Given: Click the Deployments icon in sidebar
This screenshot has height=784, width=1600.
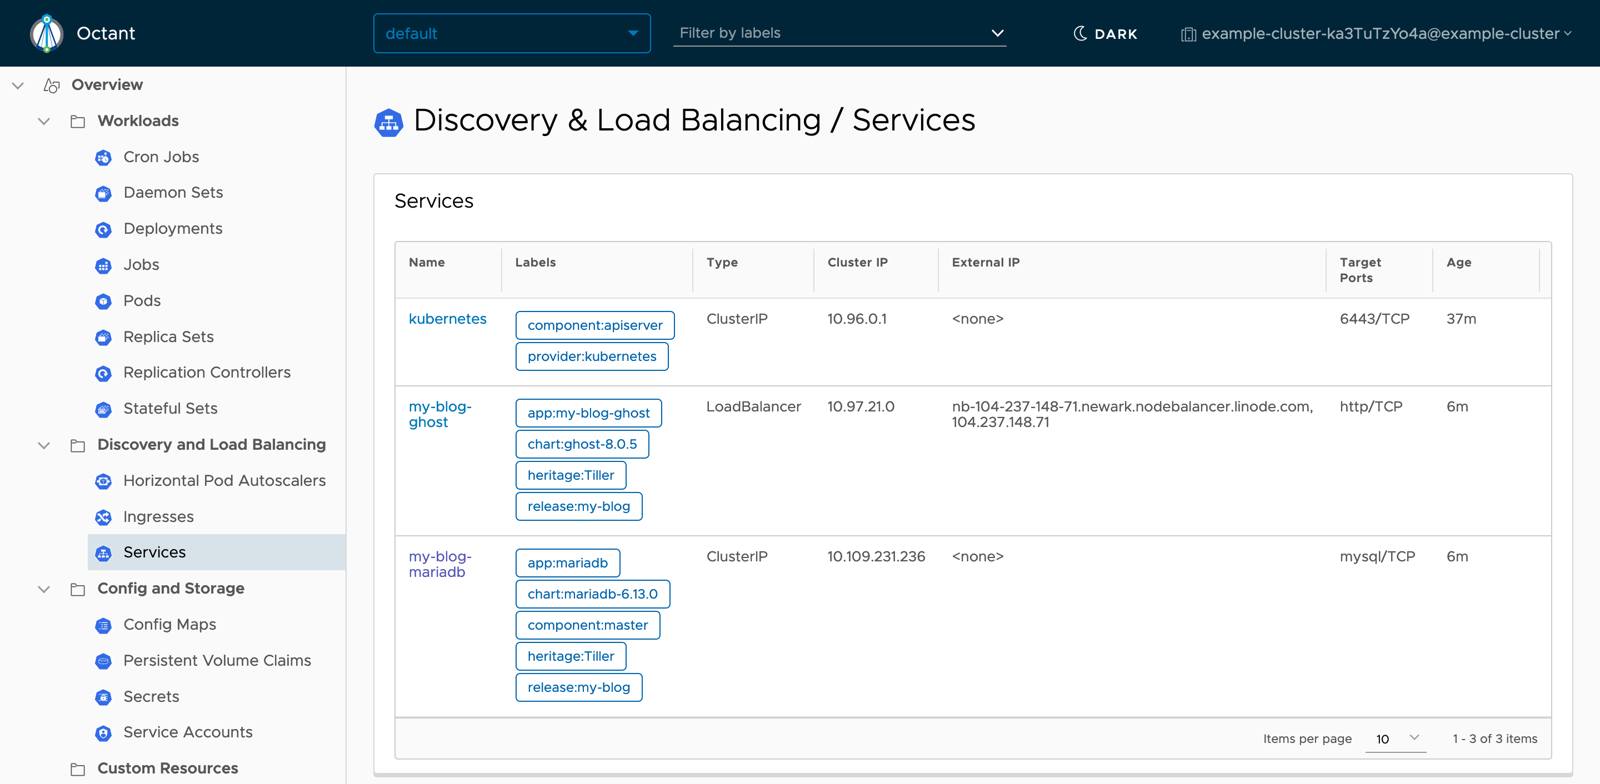Looking at the screenshot, I should tap(103, 229).
